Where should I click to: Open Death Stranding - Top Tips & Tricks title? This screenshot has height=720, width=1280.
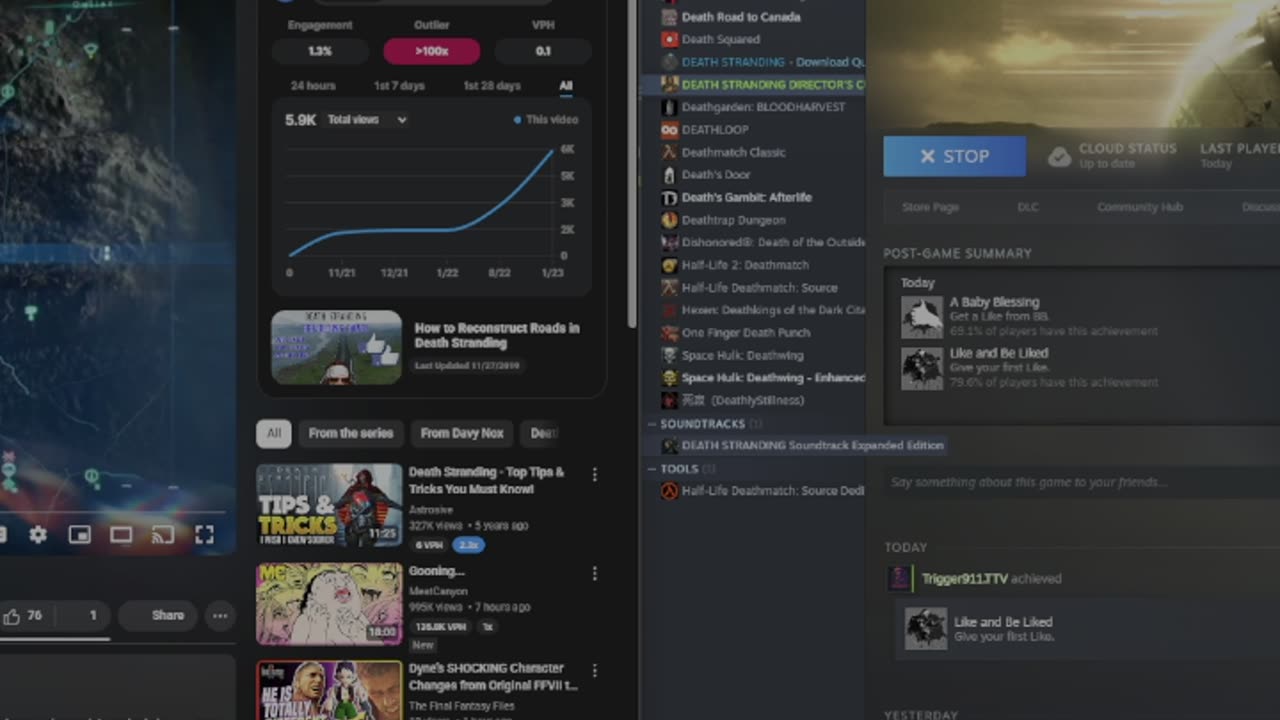click(x=487, y=480)
